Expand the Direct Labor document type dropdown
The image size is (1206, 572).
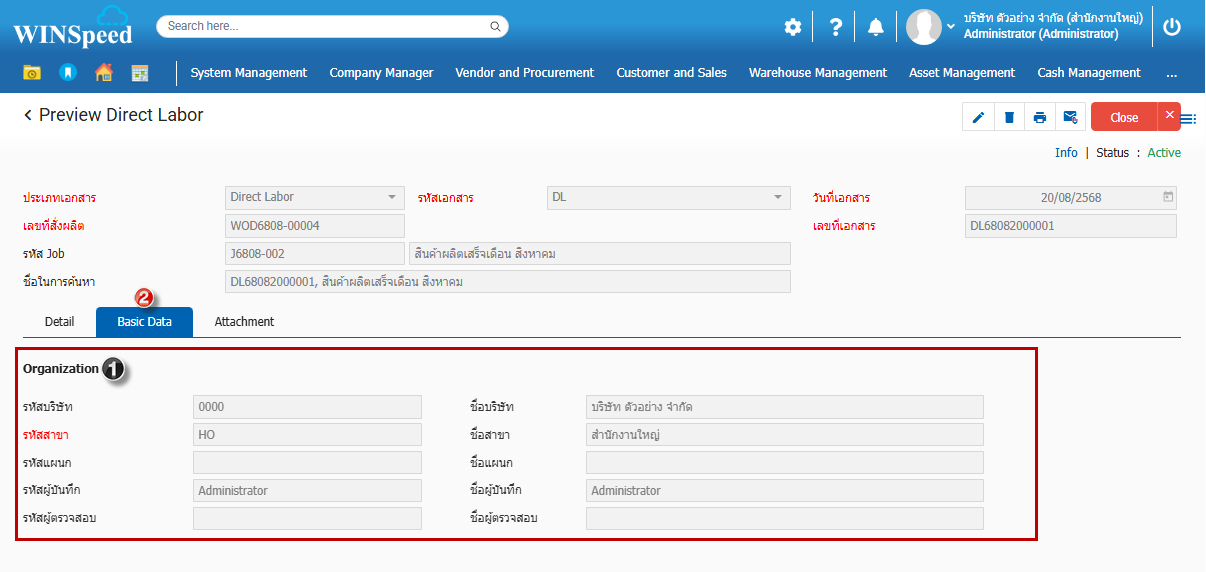pyautogui.click(x=392, y=197)
